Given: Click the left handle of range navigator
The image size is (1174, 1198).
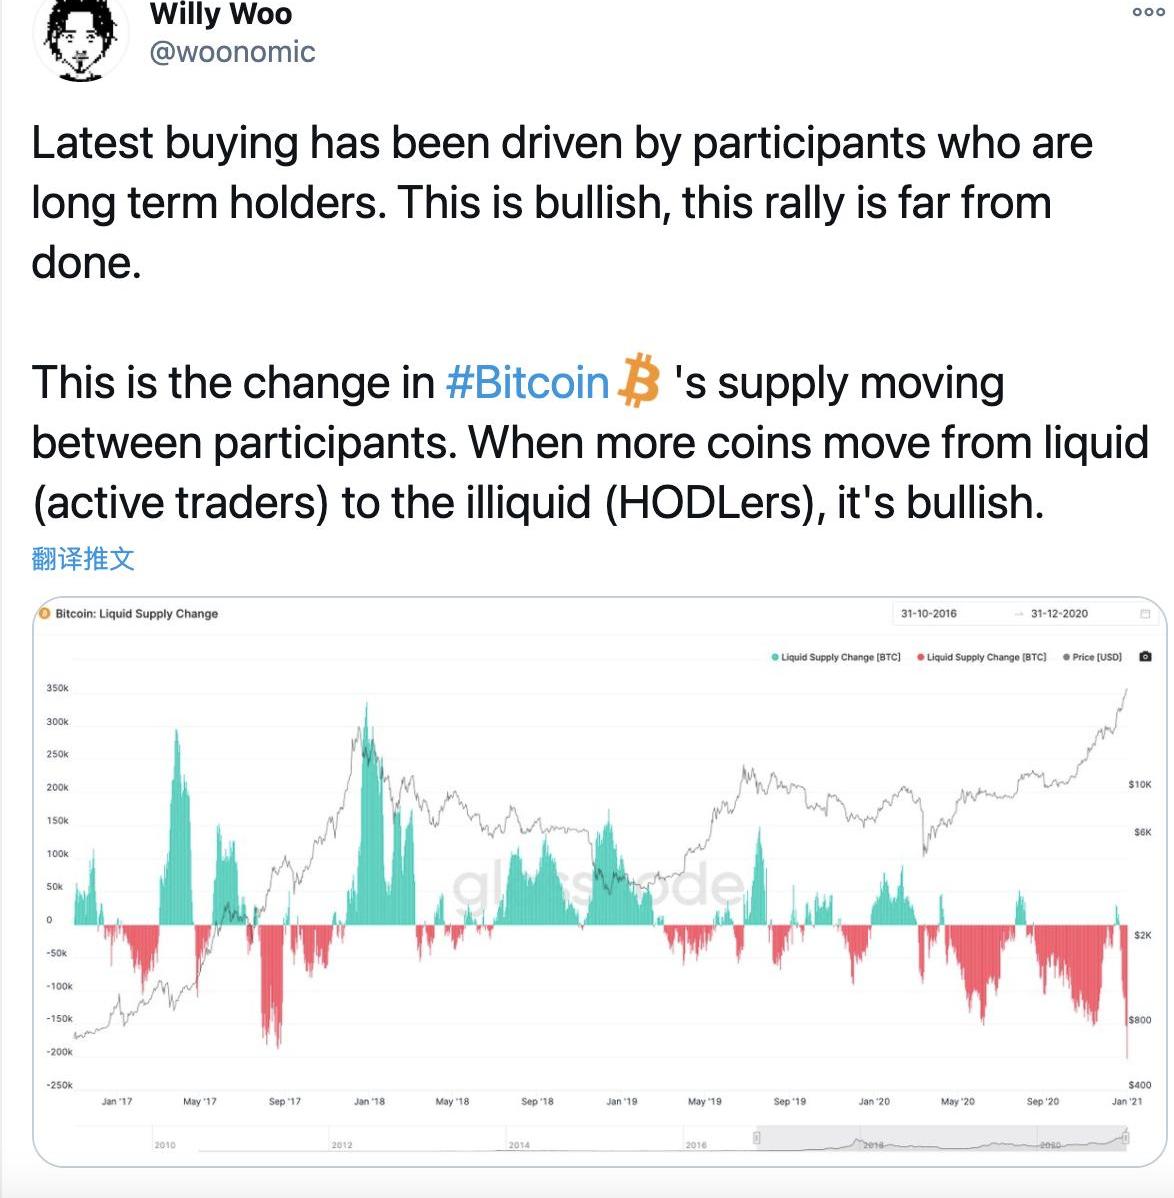Looking at the screenshot, I should pos(756,1138).
